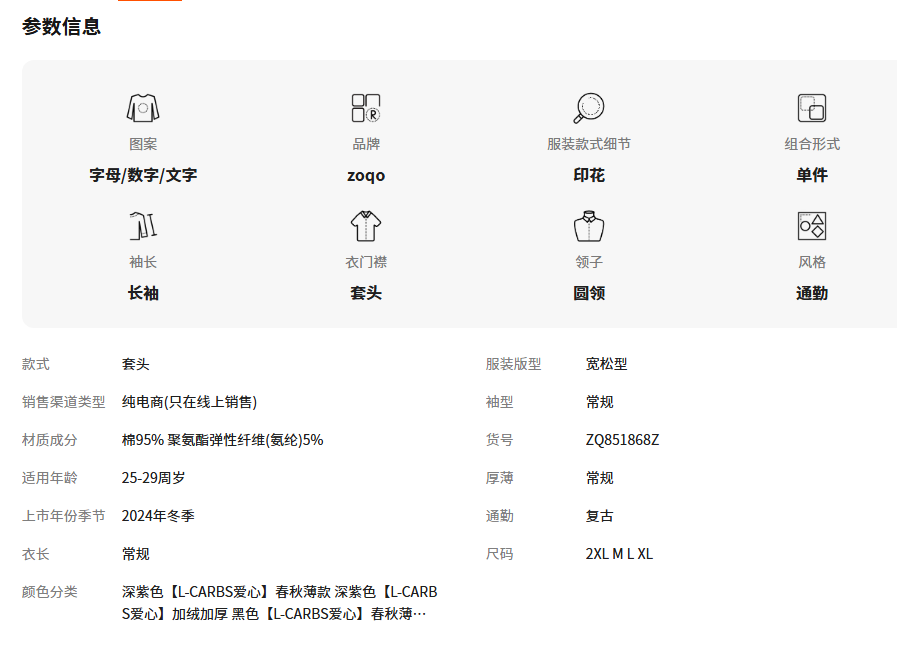Click the 2024年冬季 season value

158,516
